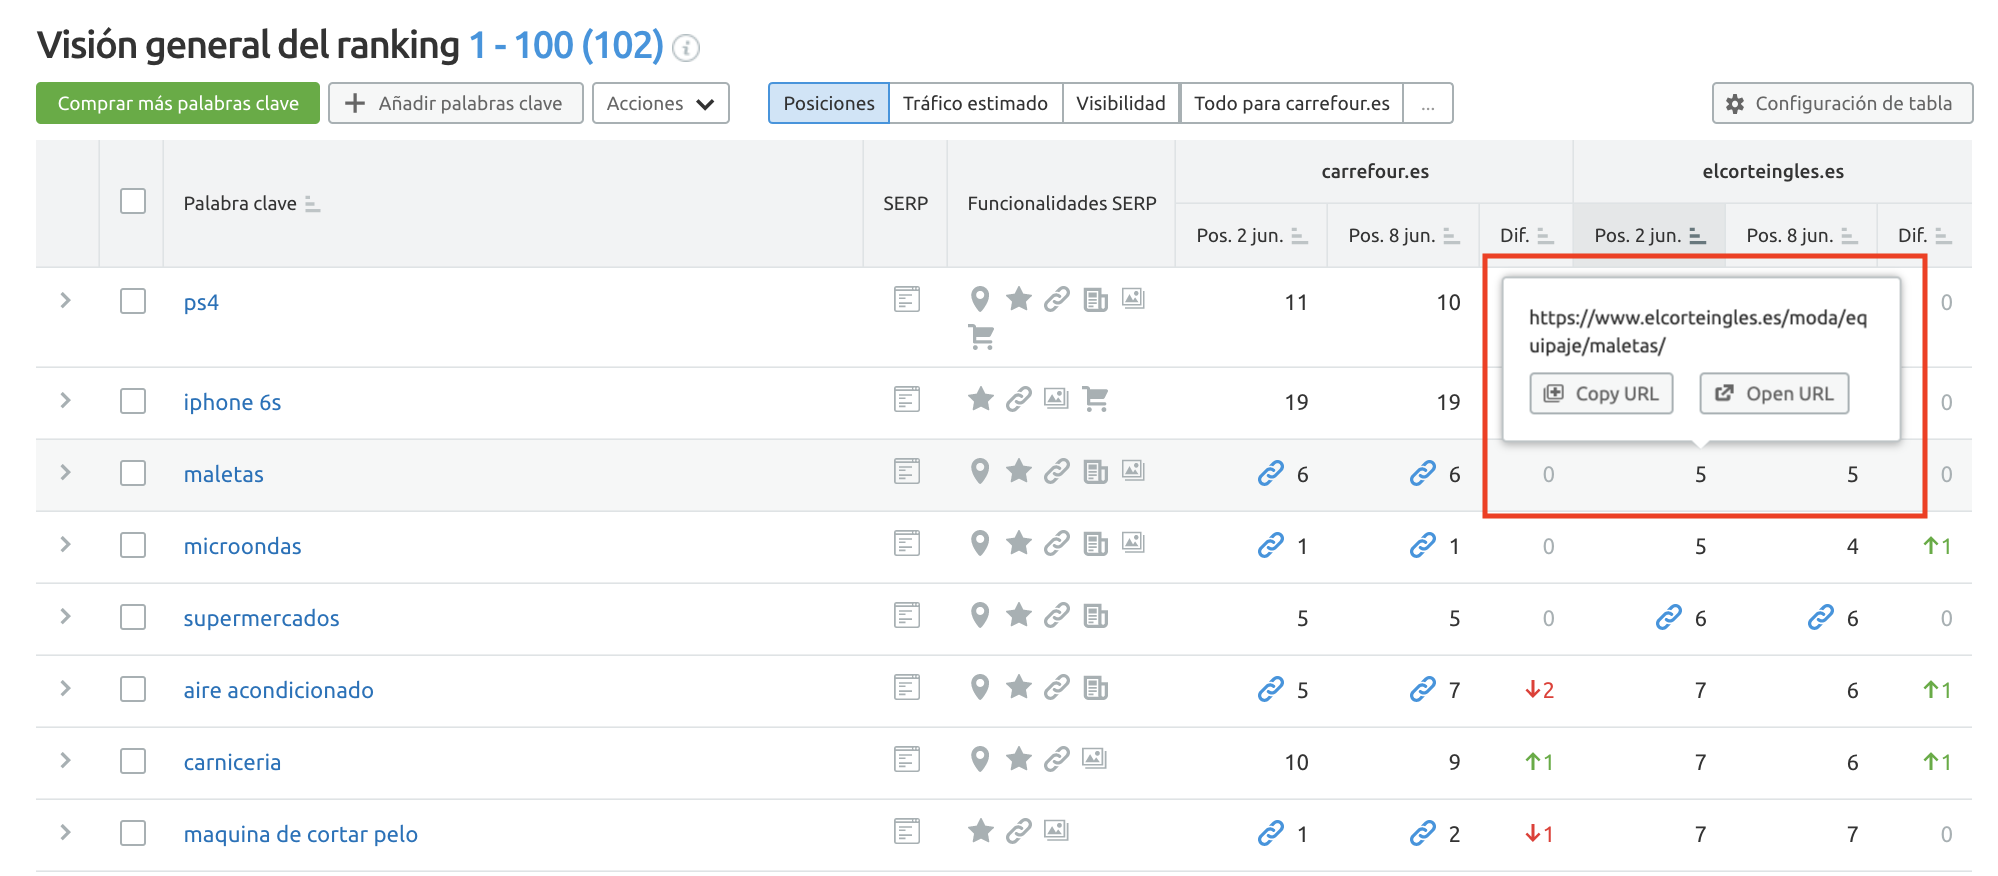This screenshot has height=876, width=1998.
Task: Sort by Palabra clave column icon
Action: [x=312, y=204]
